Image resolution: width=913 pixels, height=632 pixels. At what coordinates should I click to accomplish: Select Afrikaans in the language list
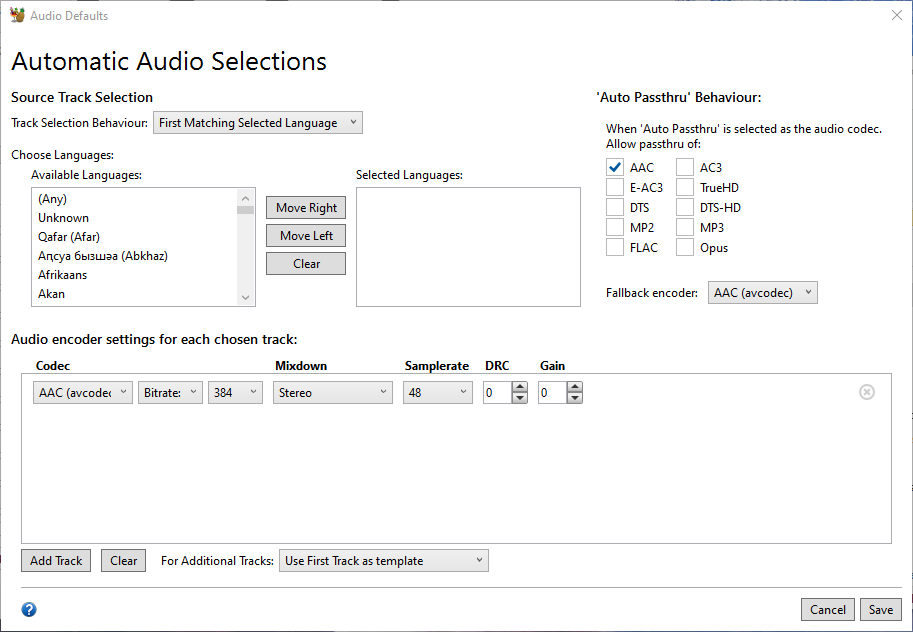point(135,274)
